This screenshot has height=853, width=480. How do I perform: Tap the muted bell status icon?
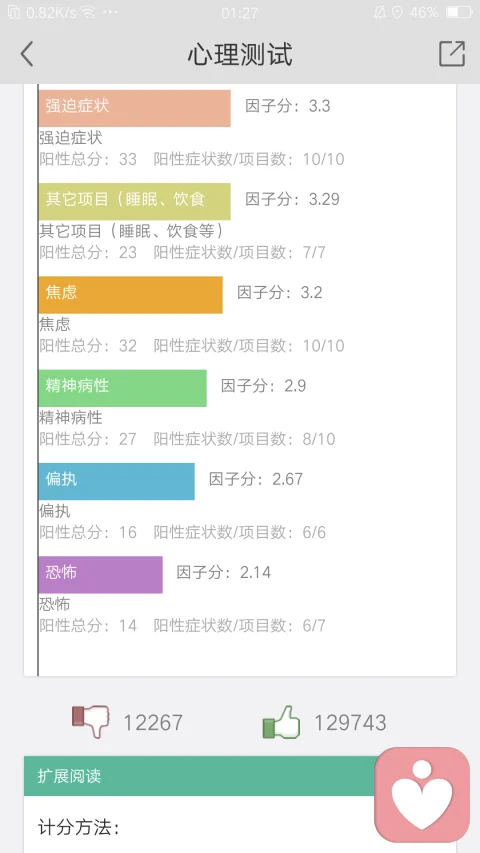tap(379, 12)
